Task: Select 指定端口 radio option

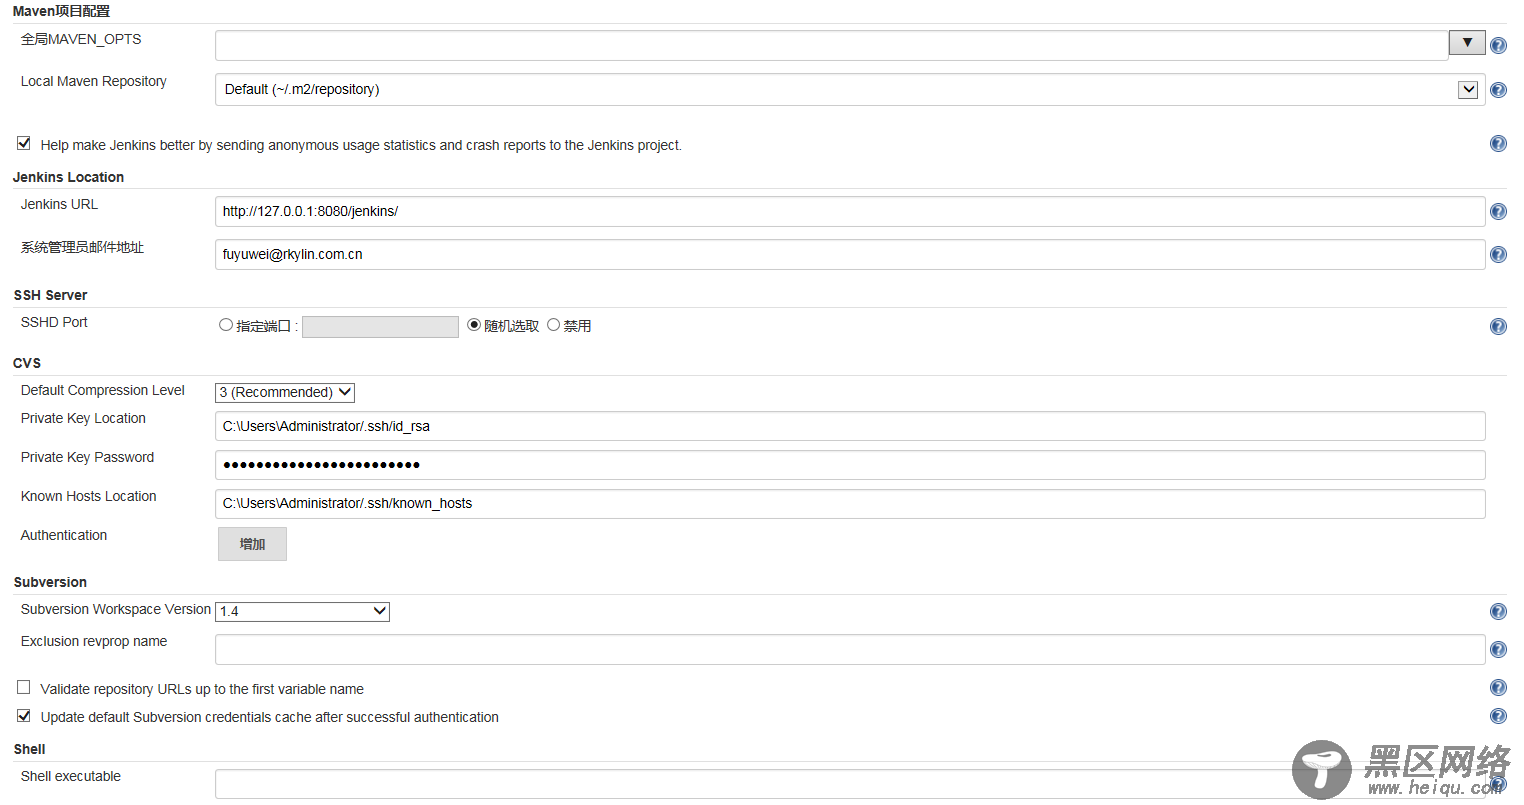Action: (226, 325)
